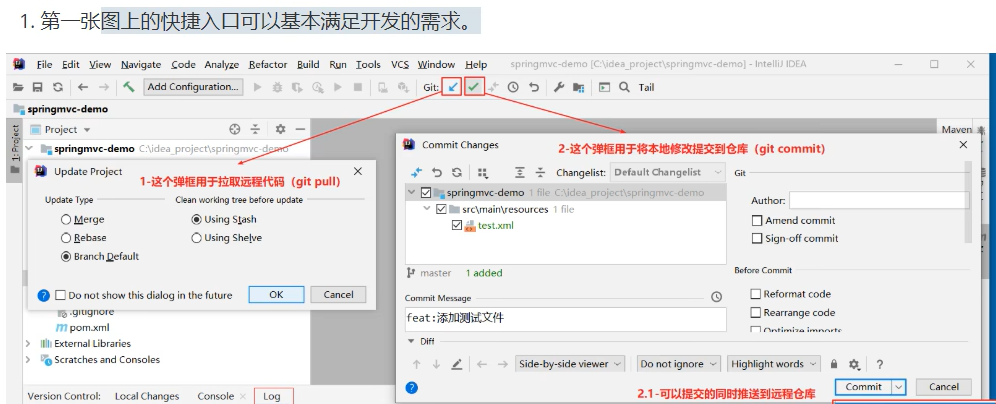Select the Merge update type

[x=66, y=219]
